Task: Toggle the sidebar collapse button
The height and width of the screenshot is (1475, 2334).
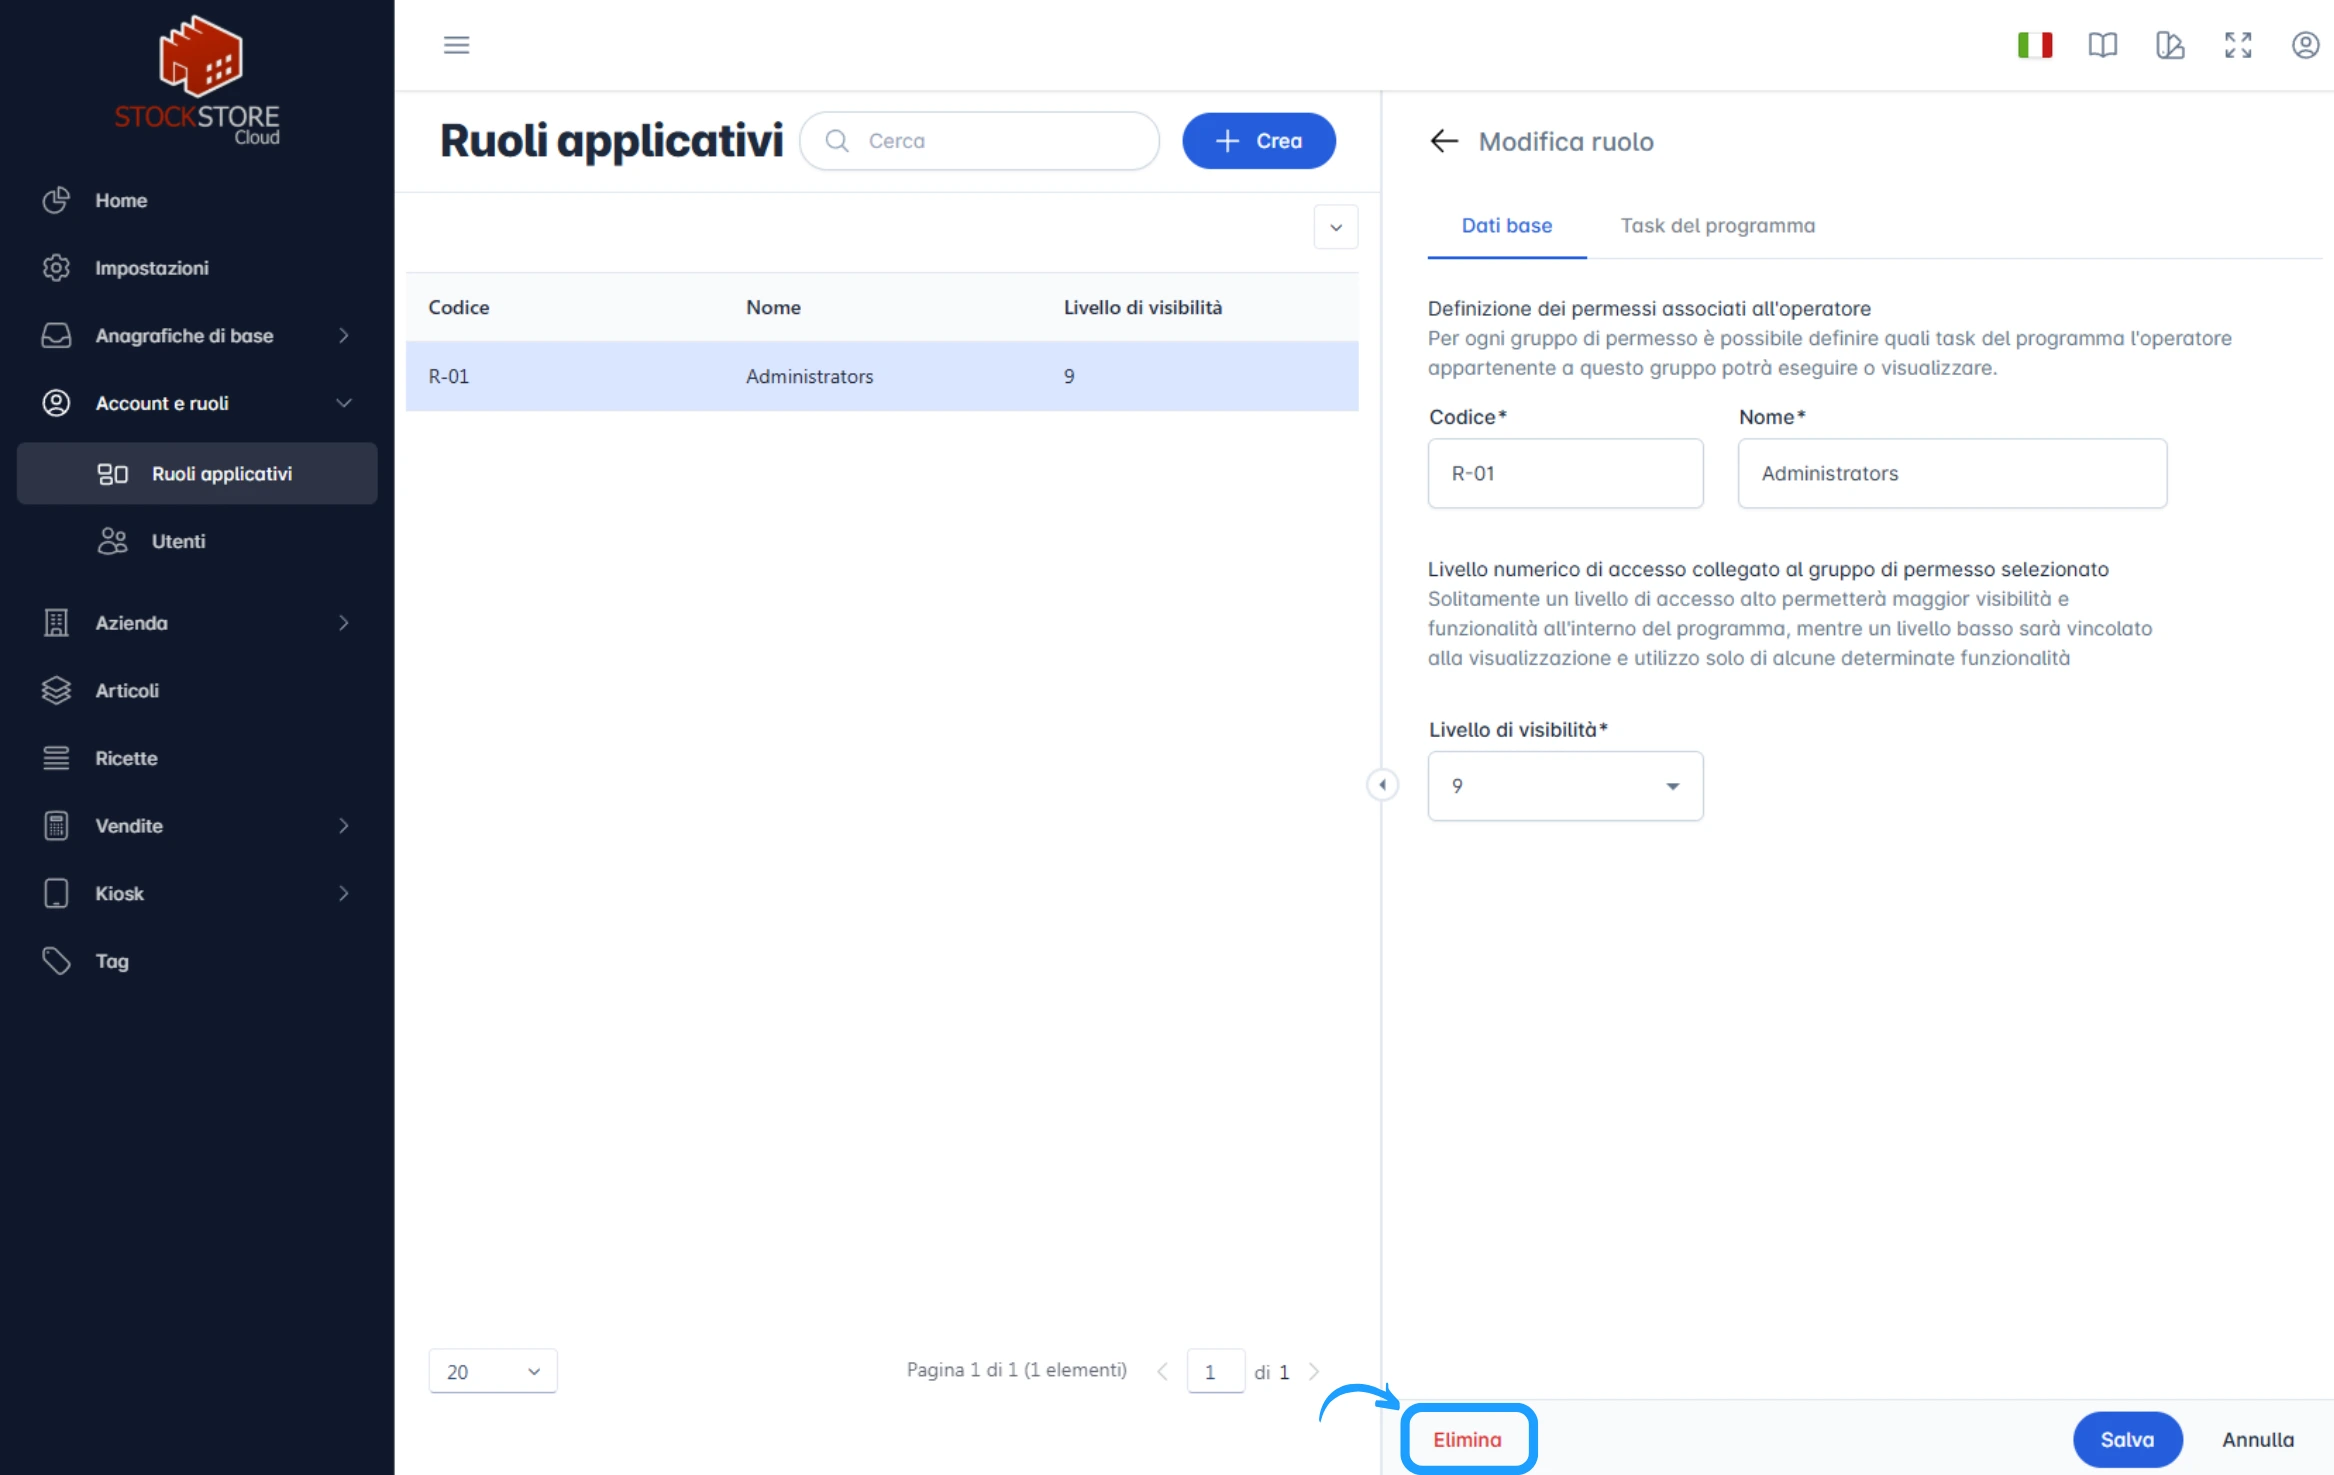Action: [455, 44]
